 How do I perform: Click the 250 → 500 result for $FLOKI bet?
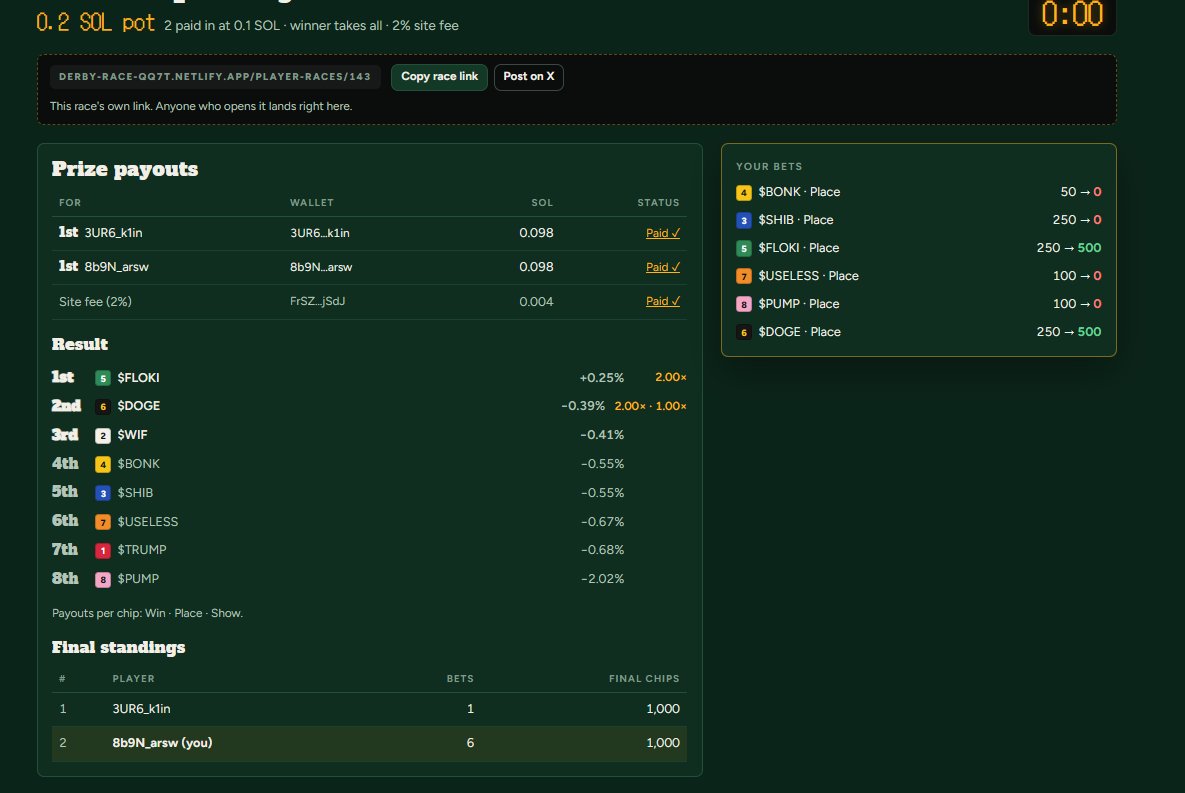click(1069, 248)
